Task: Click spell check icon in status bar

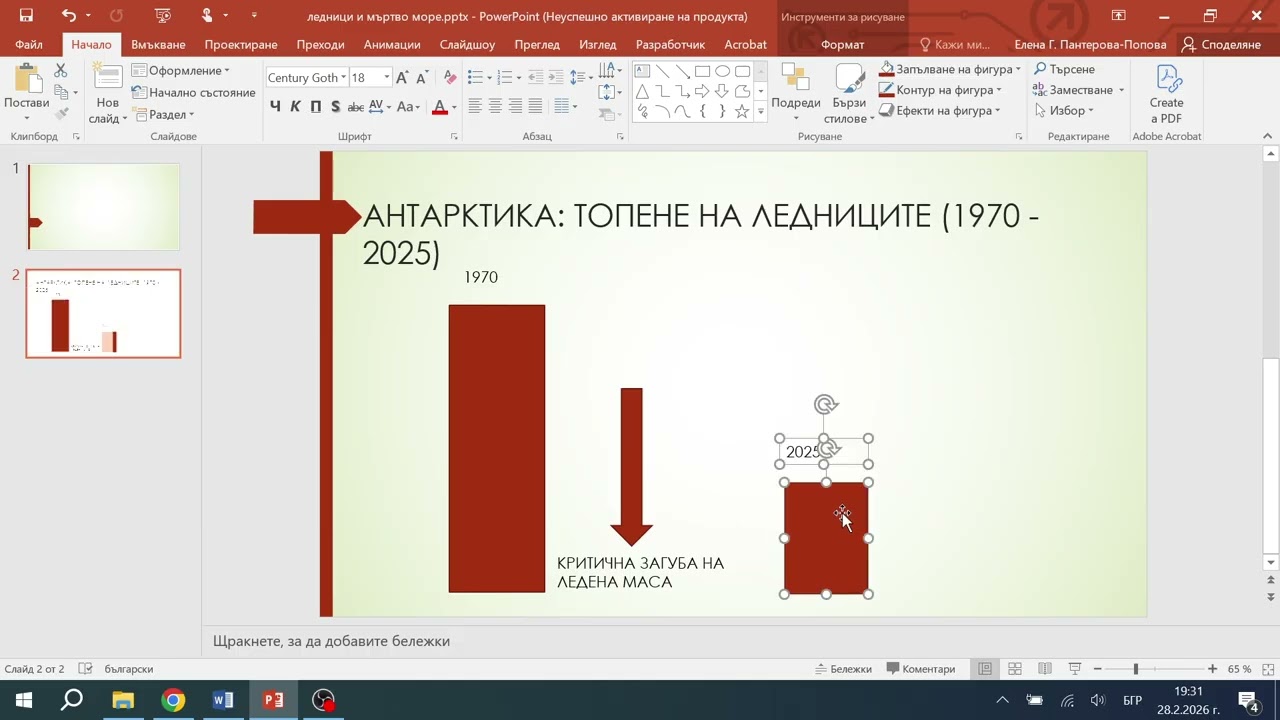Action: click(x=86, y=669)
